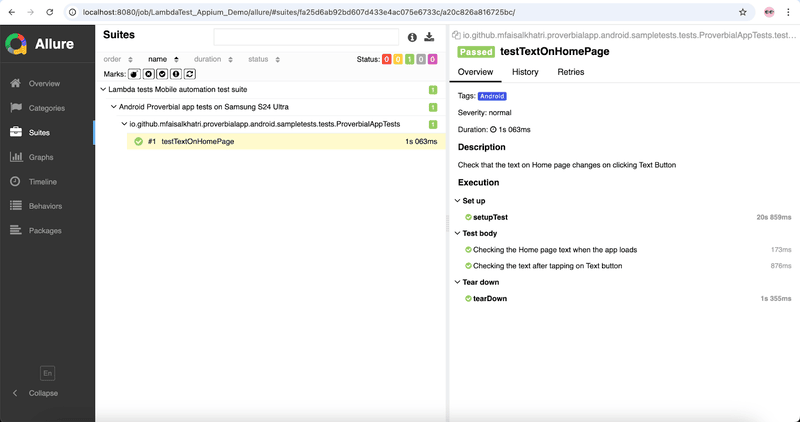Toggle the purple unknown status filter

[432, 60]
